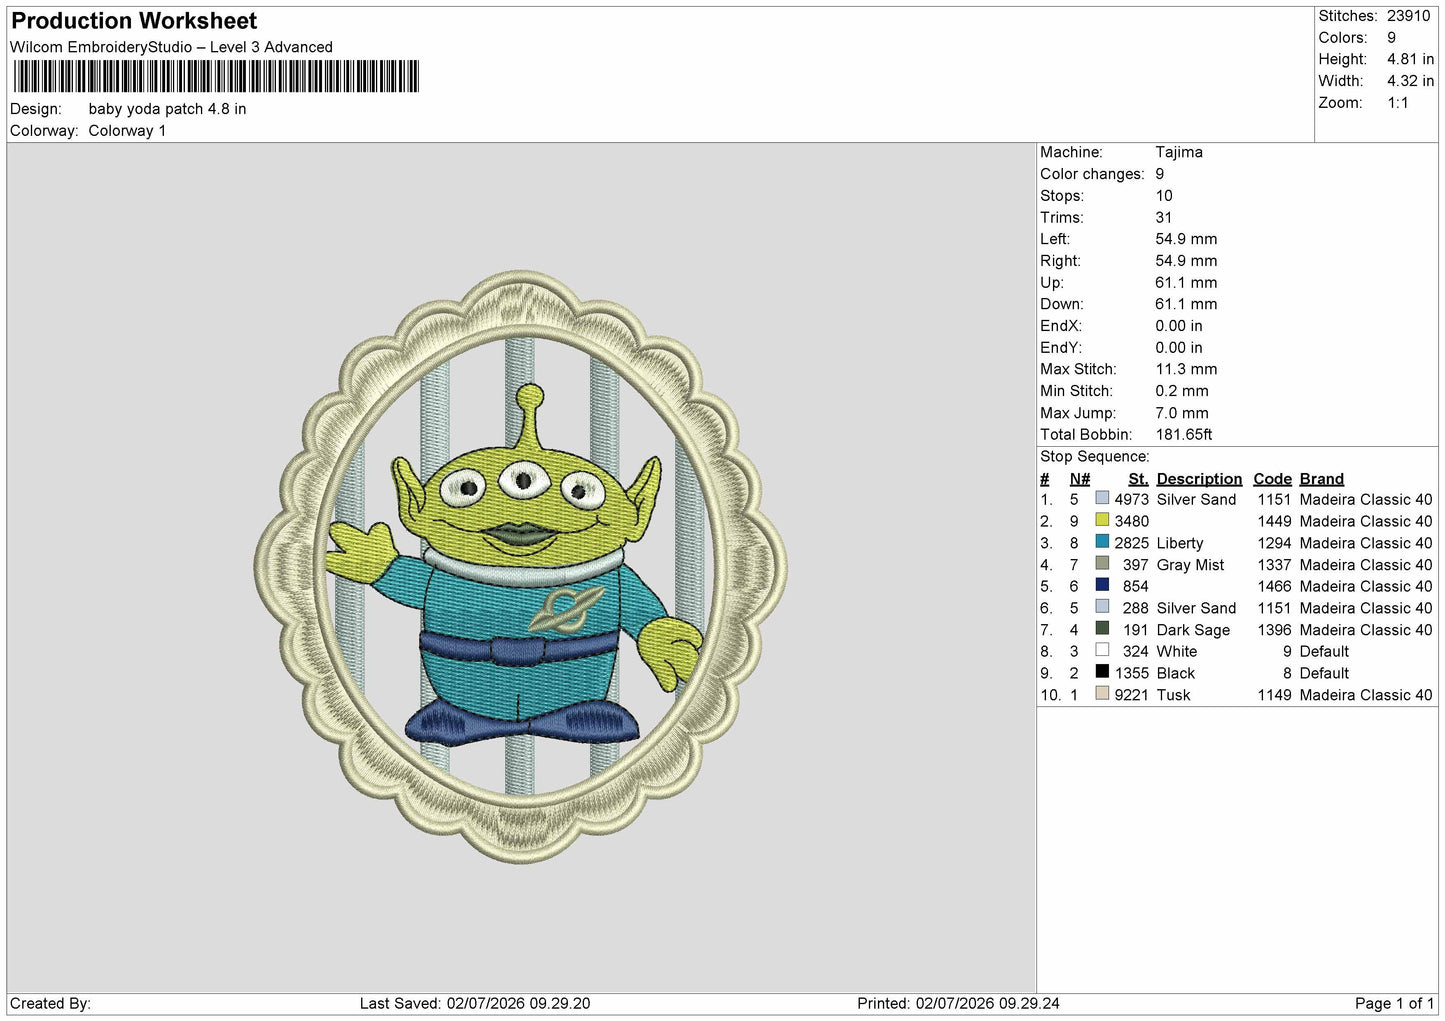
Task: Click the design name 'baby yoda patch 4.8 in'
Action: 167,109
